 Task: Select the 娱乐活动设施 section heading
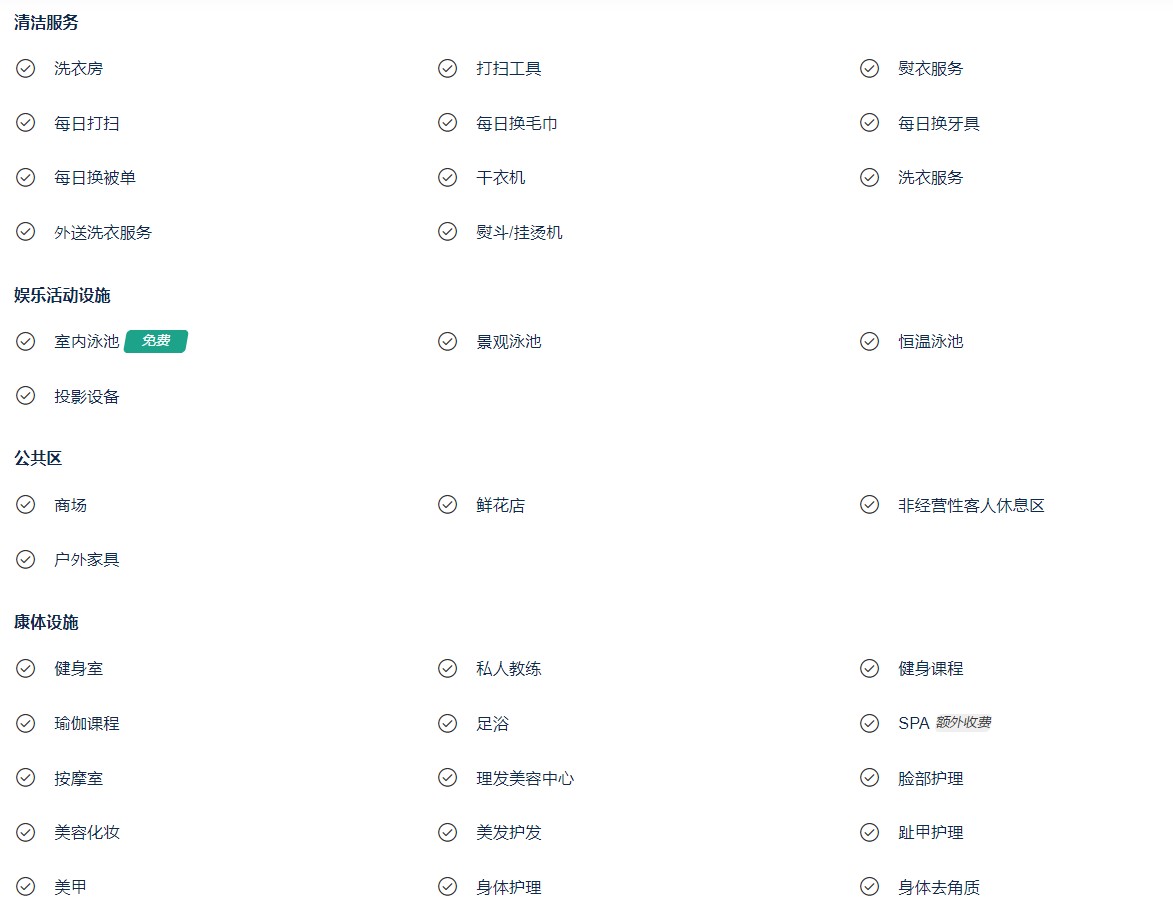coord(62,296)
